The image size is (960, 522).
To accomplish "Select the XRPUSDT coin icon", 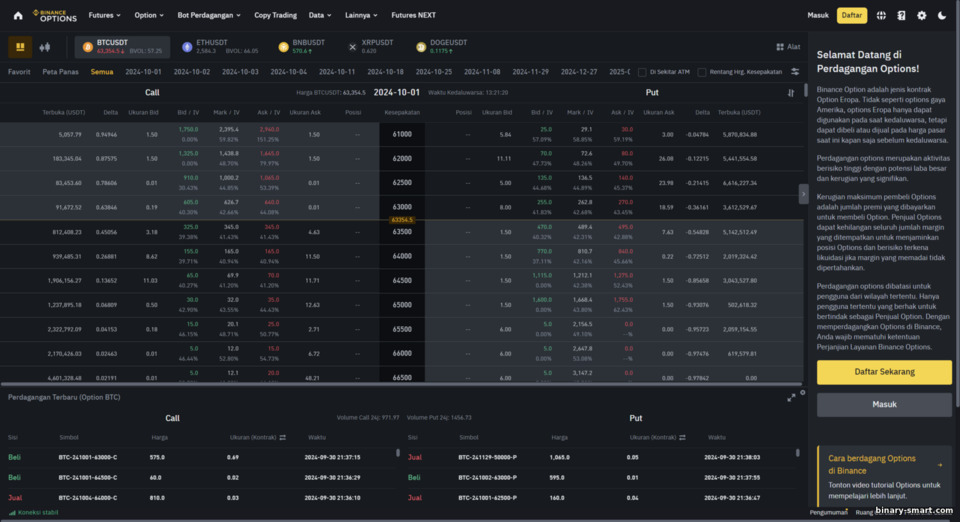I will [353, 47].
